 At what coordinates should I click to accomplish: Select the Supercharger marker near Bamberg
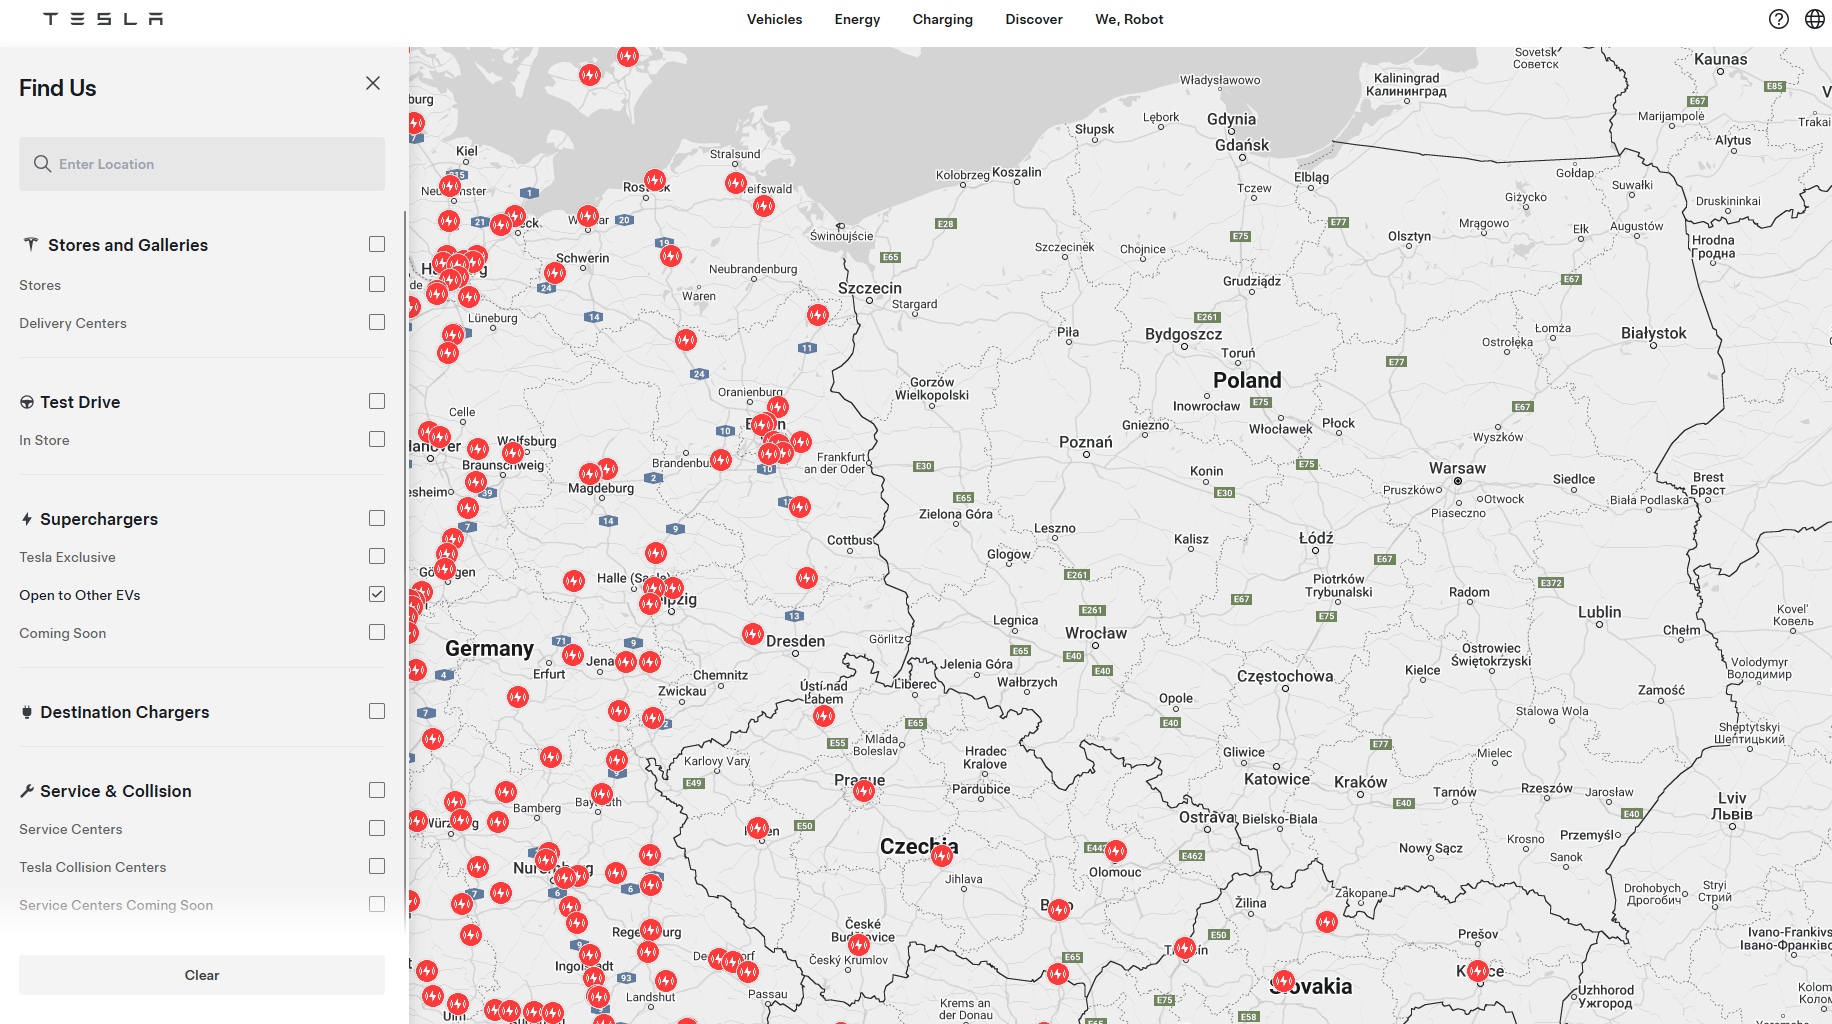[506, 793]
